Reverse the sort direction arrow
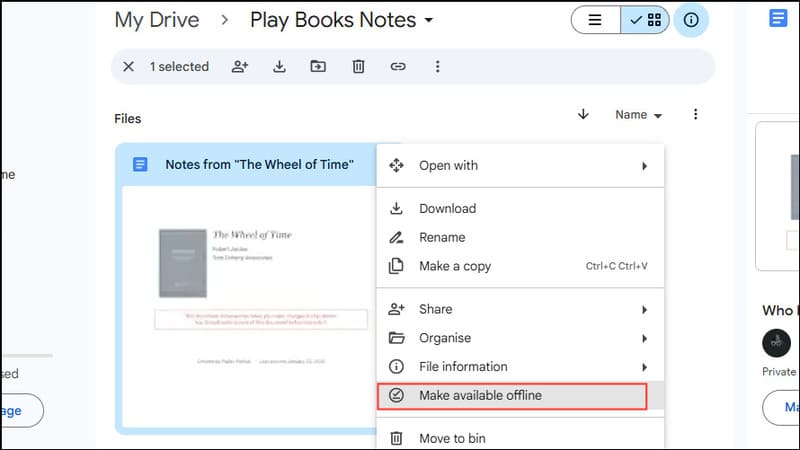800x450 pixels. 583,114
